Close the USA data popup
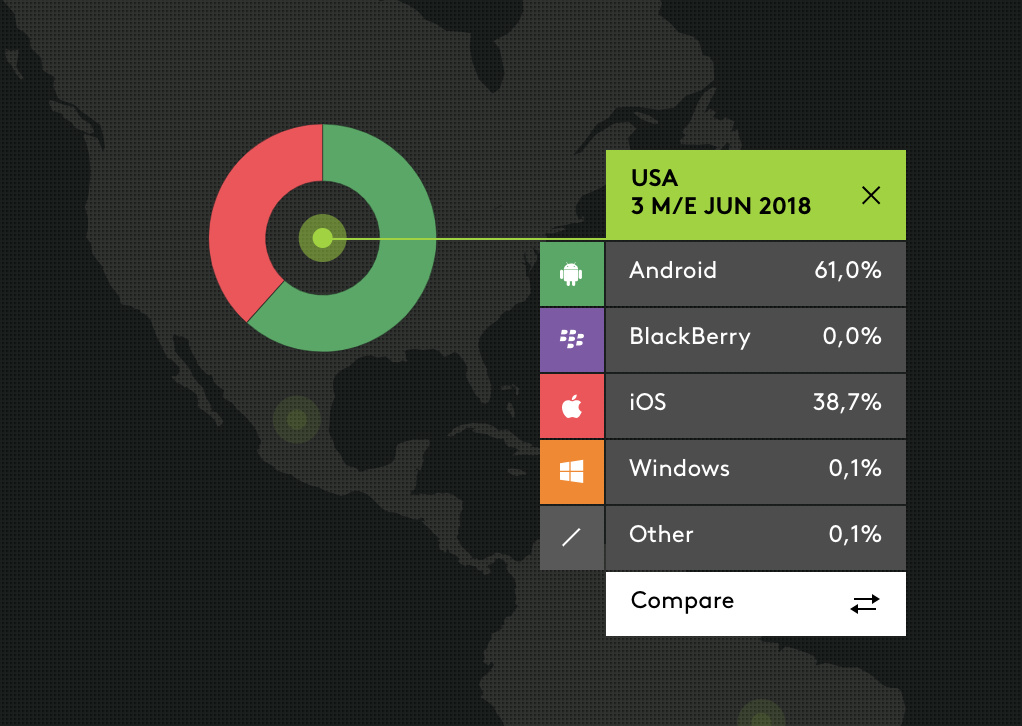Screen dimensions: 1022x726 871,195
